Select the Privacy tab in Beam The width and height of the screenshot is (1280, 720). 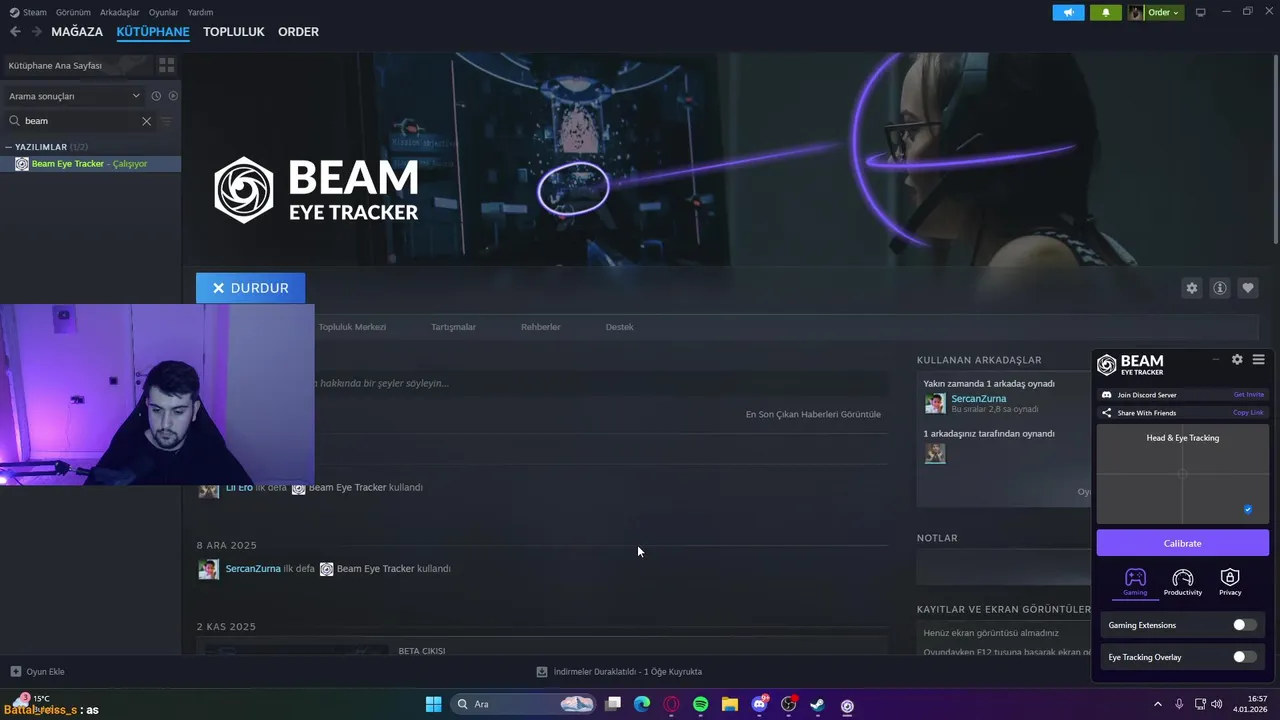pyautogui.click(x=1230, y=582)
